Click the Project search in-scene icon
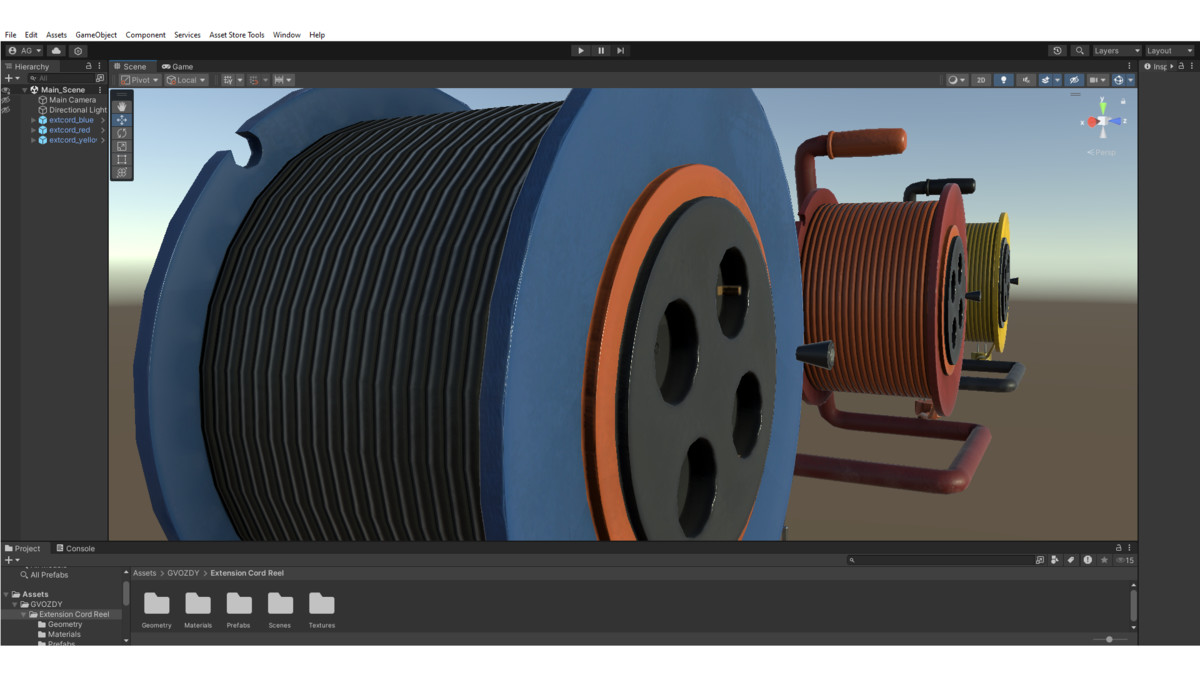Screen dimensions: 1200x675 [1040, 560]
